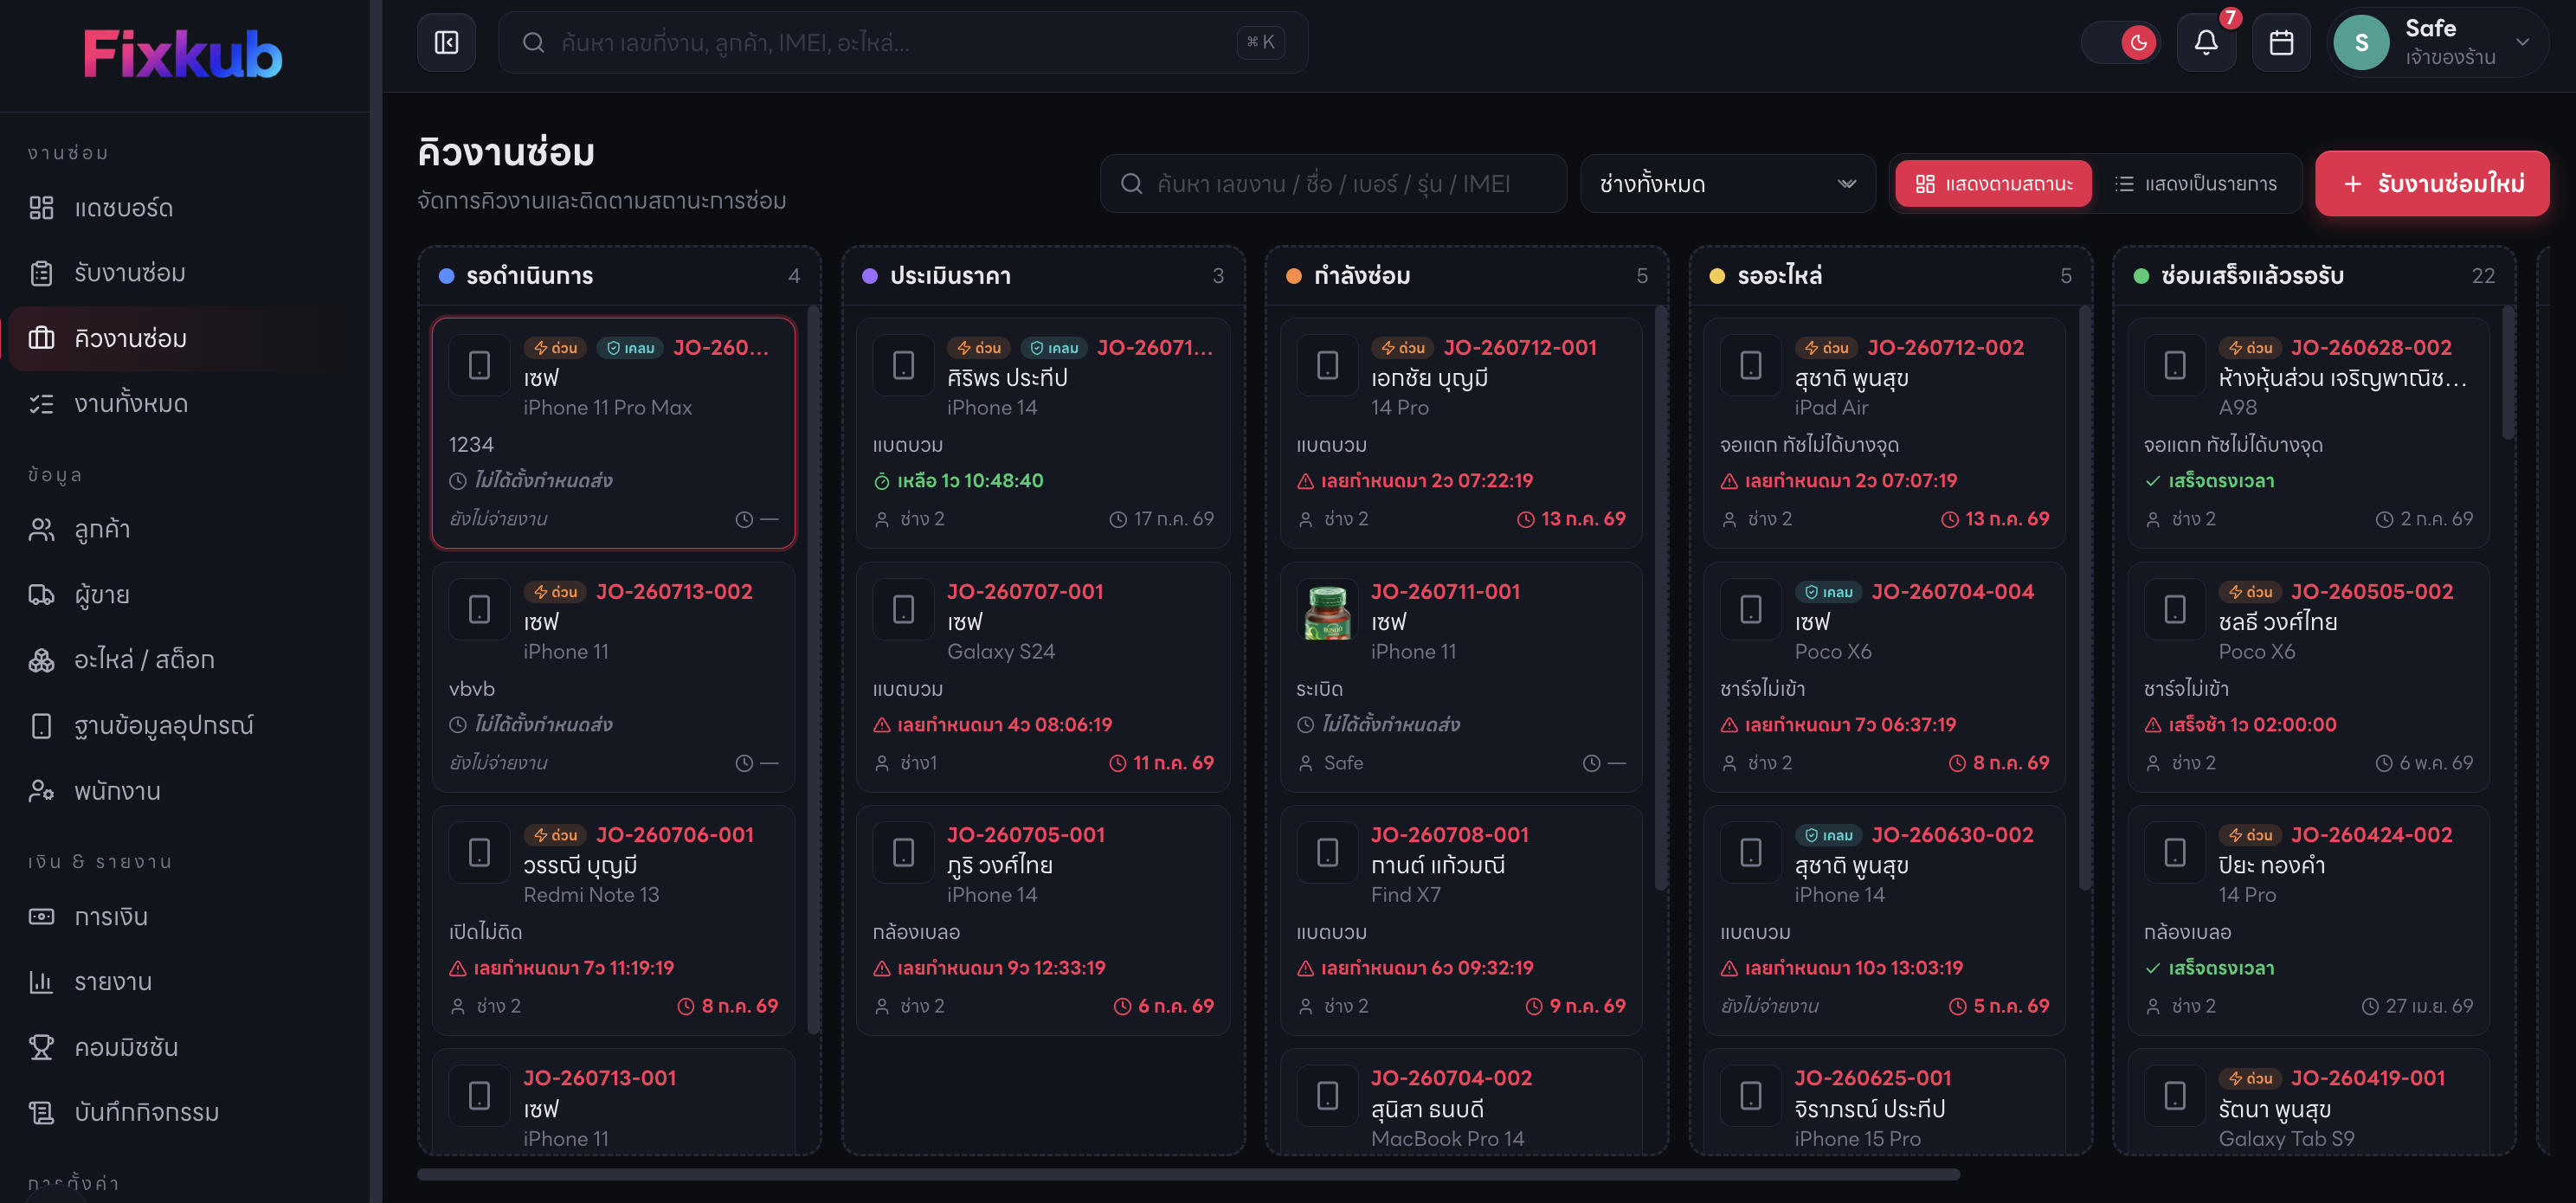Image resolution: width=2576 pixels, height=1203 pixels.
Task: Toggle dark mode switch
Action: pyautogui.click(x=2120, y=42)
